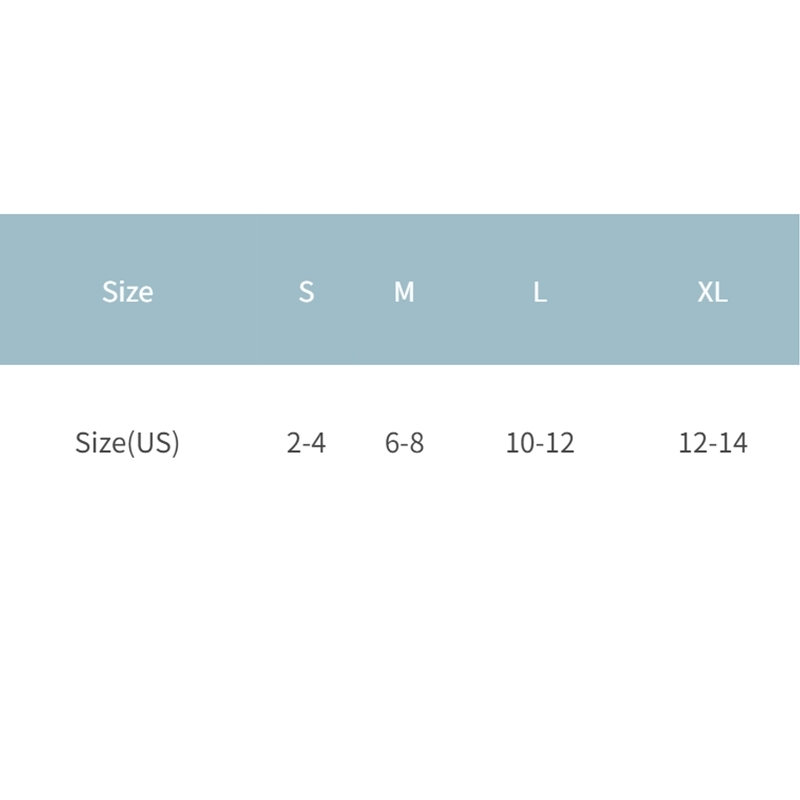Select the 6-8 US size value
Image resolution: width=800 pixels, height=800 pixels.
tap(404, 442)
